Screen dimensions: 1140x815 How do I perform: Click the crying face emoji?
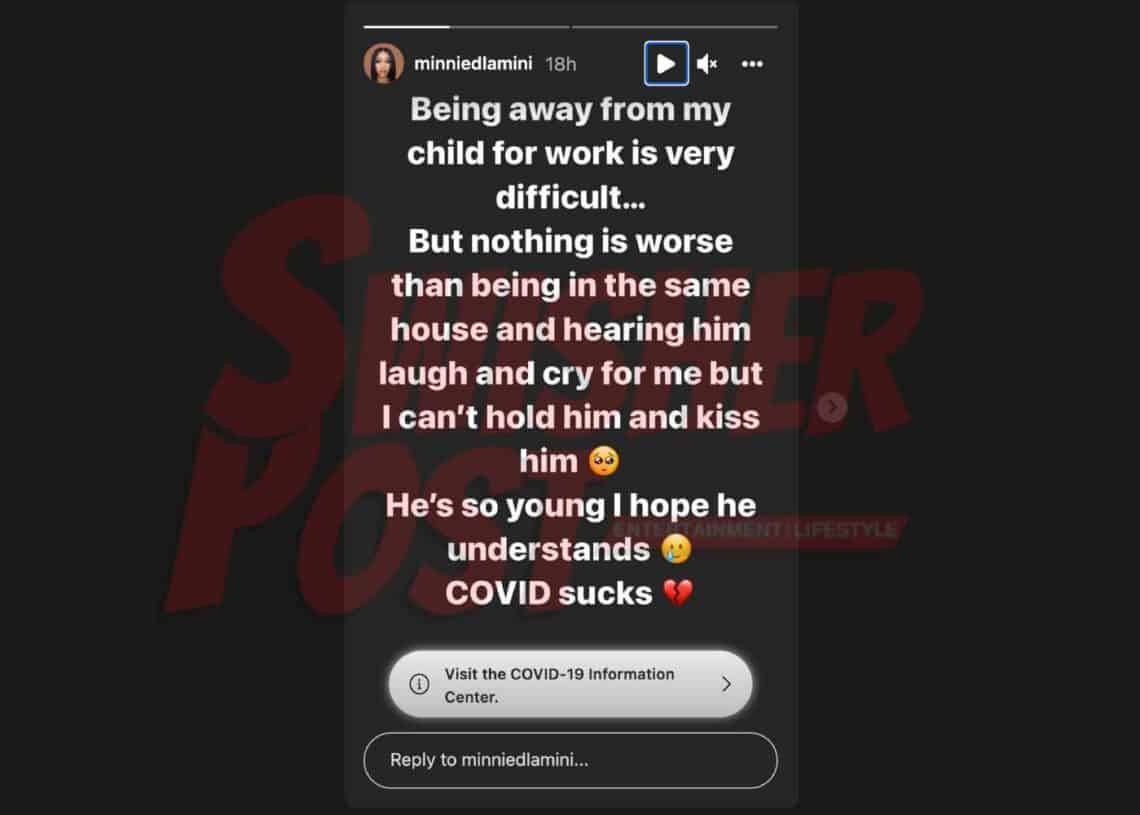[x=676, y=549]
